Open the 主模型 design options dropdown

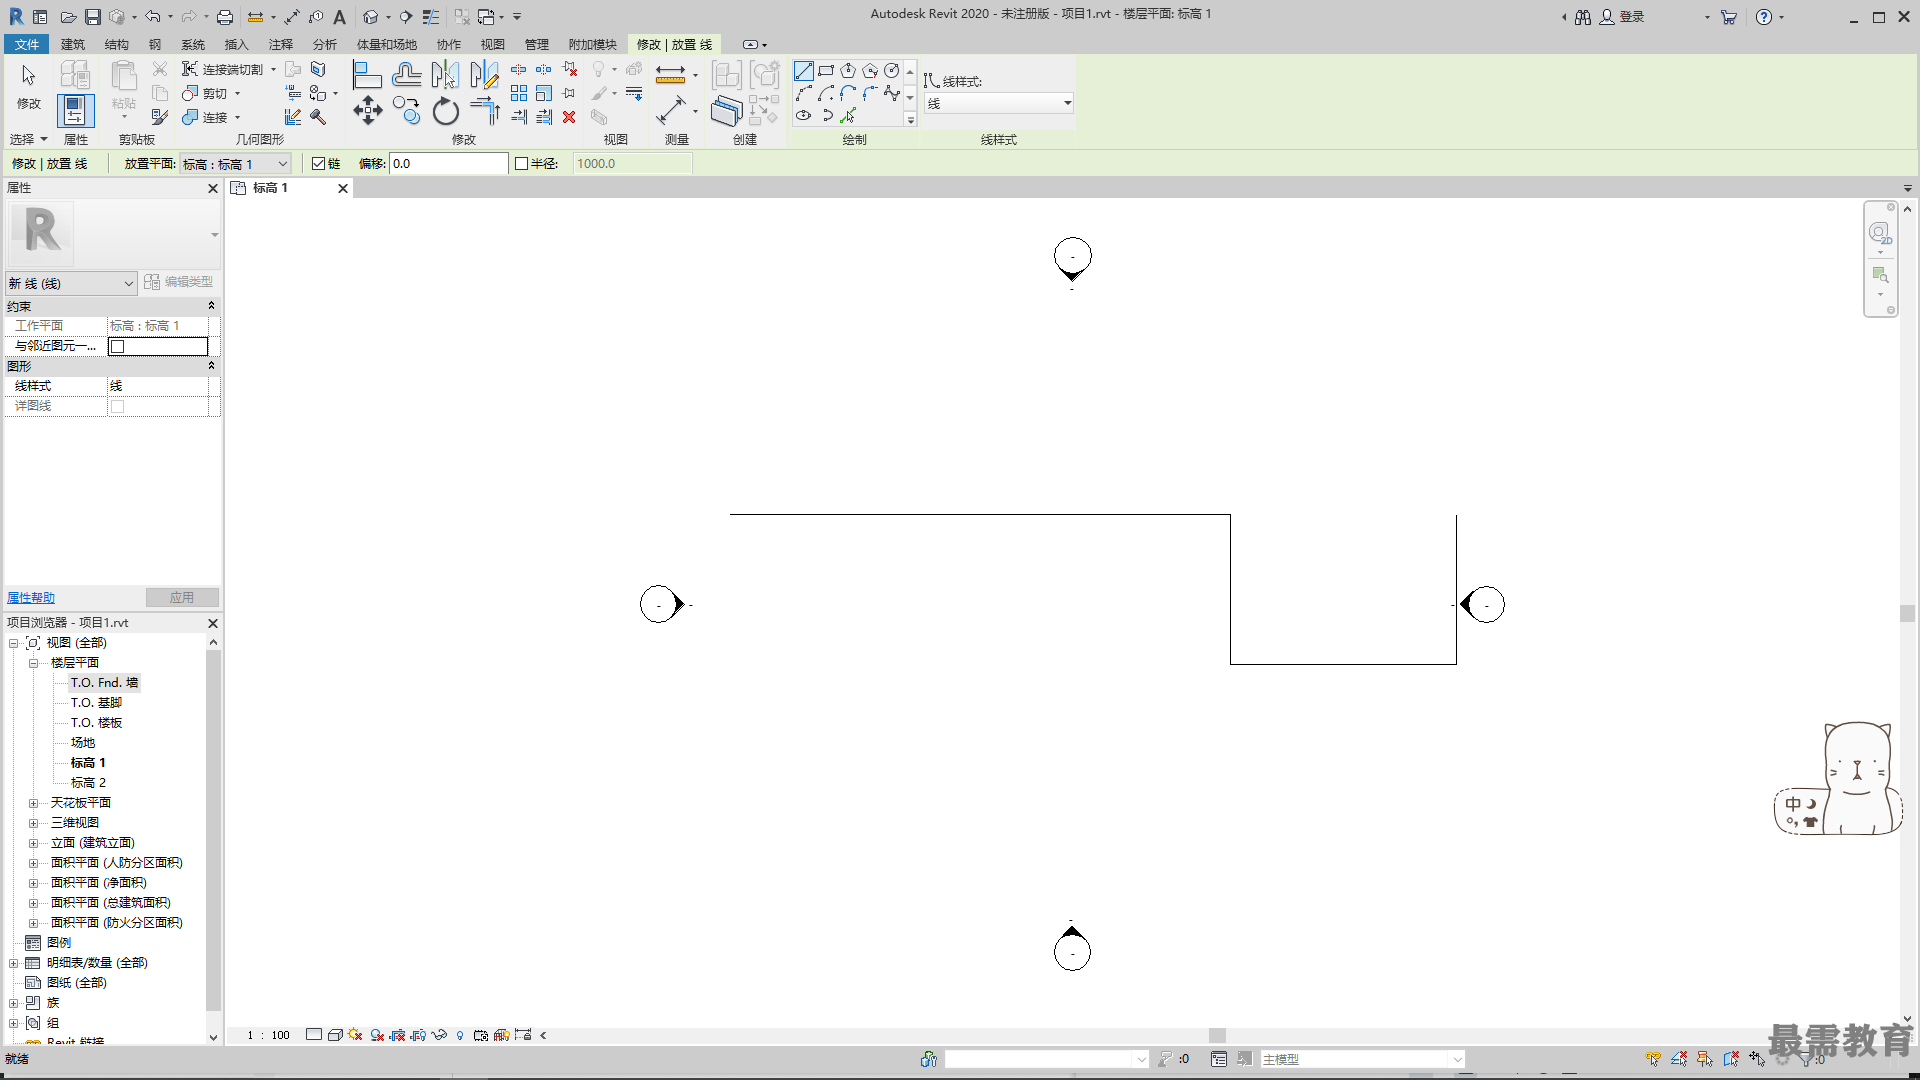click(x=1362, y=1059)
